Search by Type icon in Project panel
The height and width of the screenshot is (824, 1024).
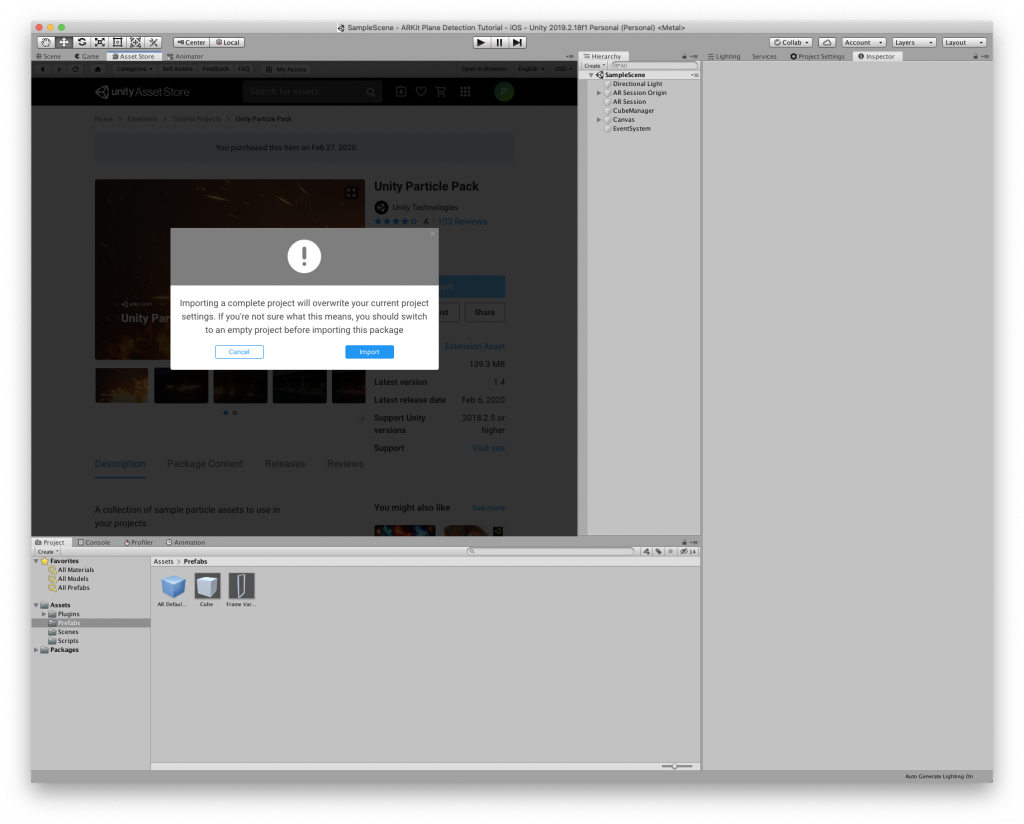point(647,552)
